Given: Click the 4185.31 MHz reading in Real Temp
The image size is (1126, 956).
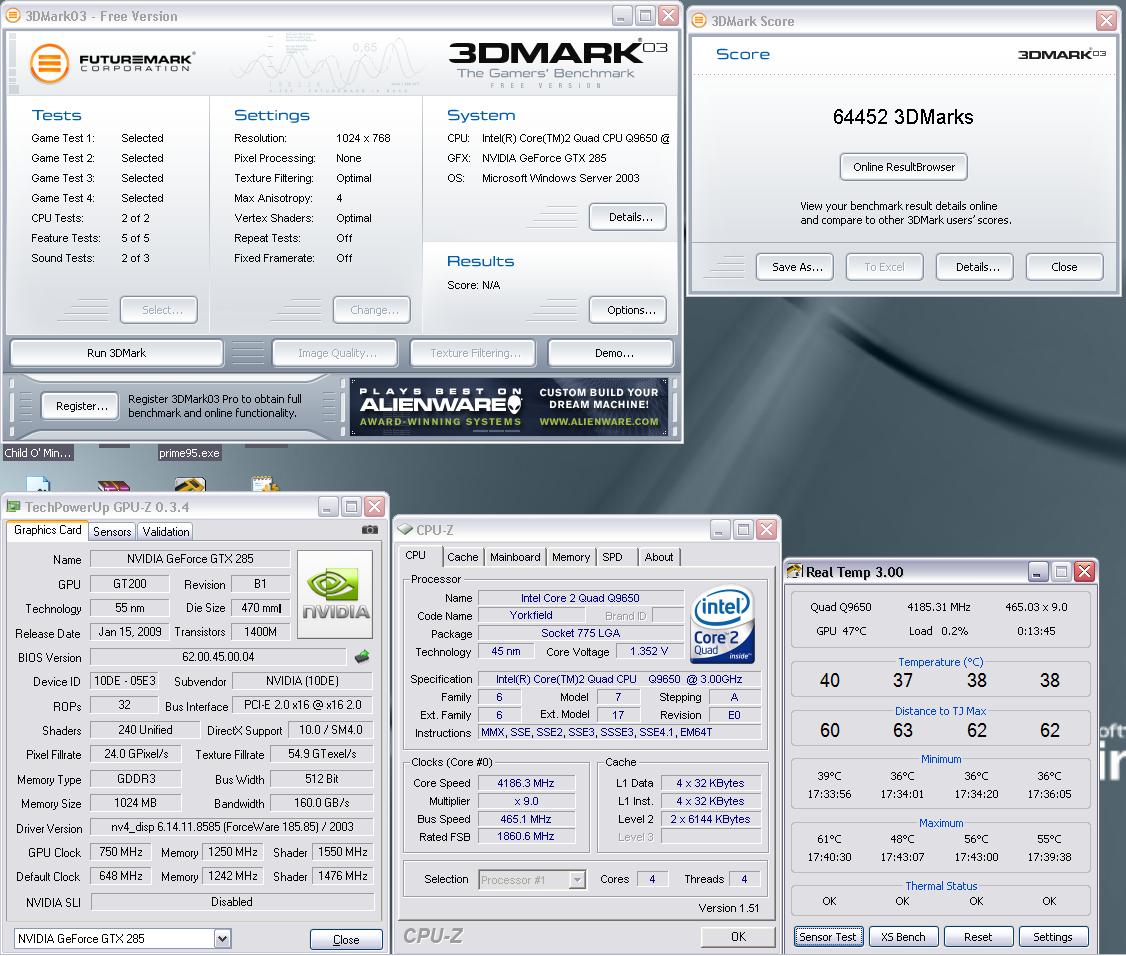Looking at the screenshot, I should tap(939, 608).
